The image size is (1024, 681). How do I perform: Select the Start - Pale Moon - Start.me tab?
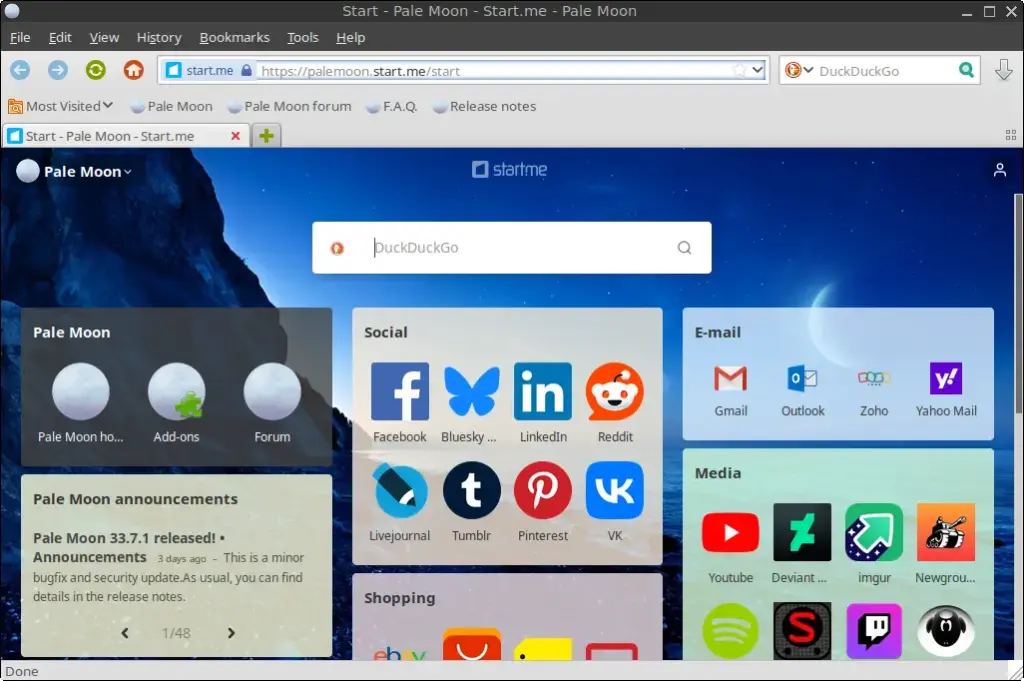pyautogui.click(x=125, y=136)
